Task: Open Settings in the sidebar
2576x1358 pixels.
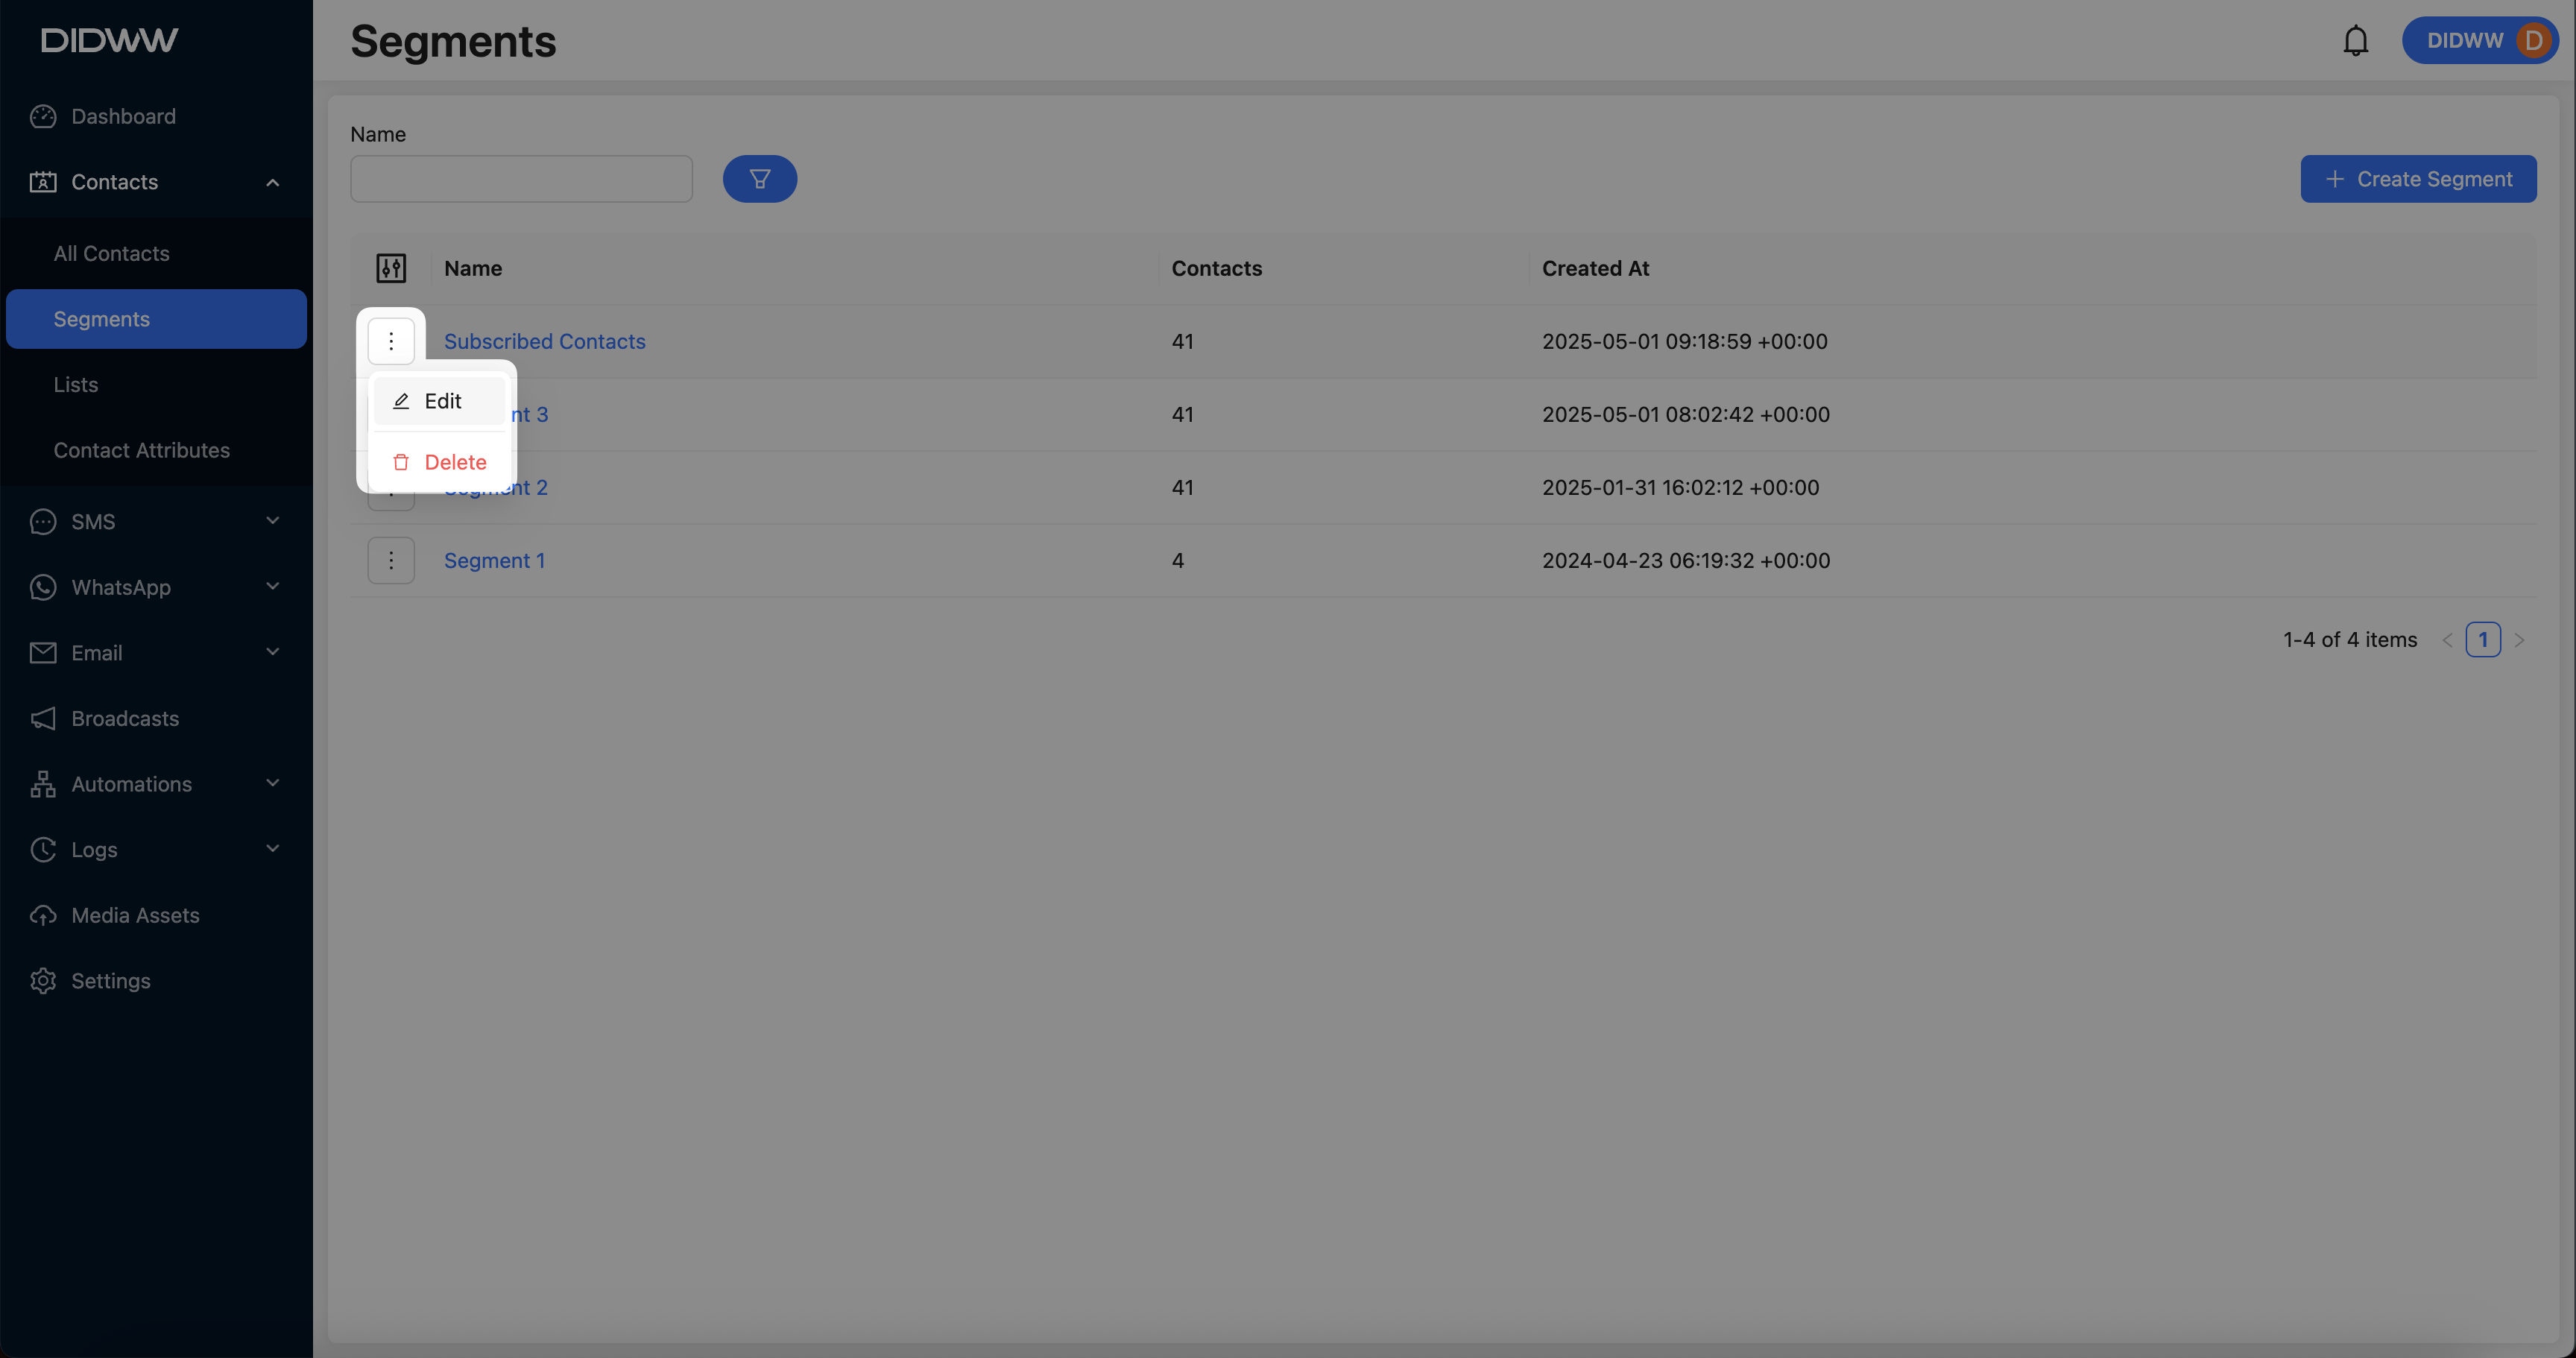Action: [x=156, y=981]
